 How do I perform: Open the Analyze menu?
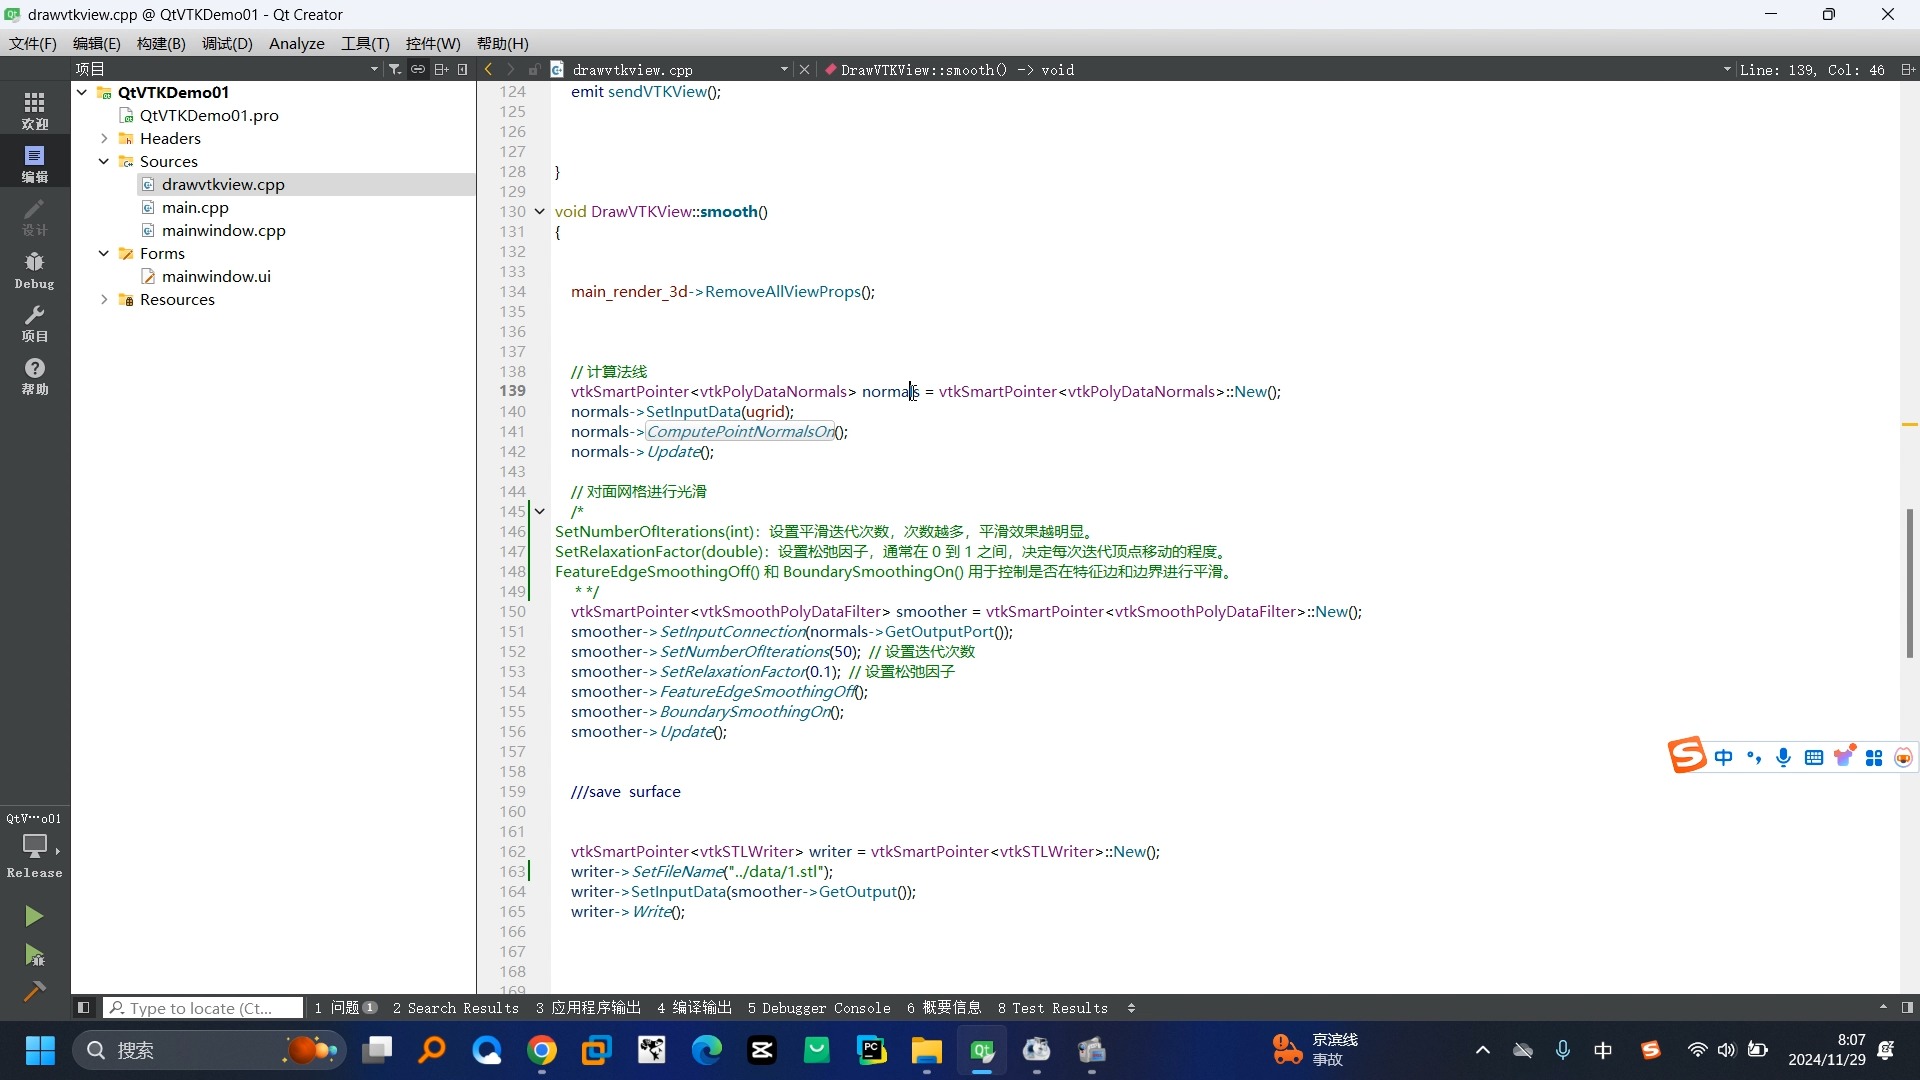point(296,43)
